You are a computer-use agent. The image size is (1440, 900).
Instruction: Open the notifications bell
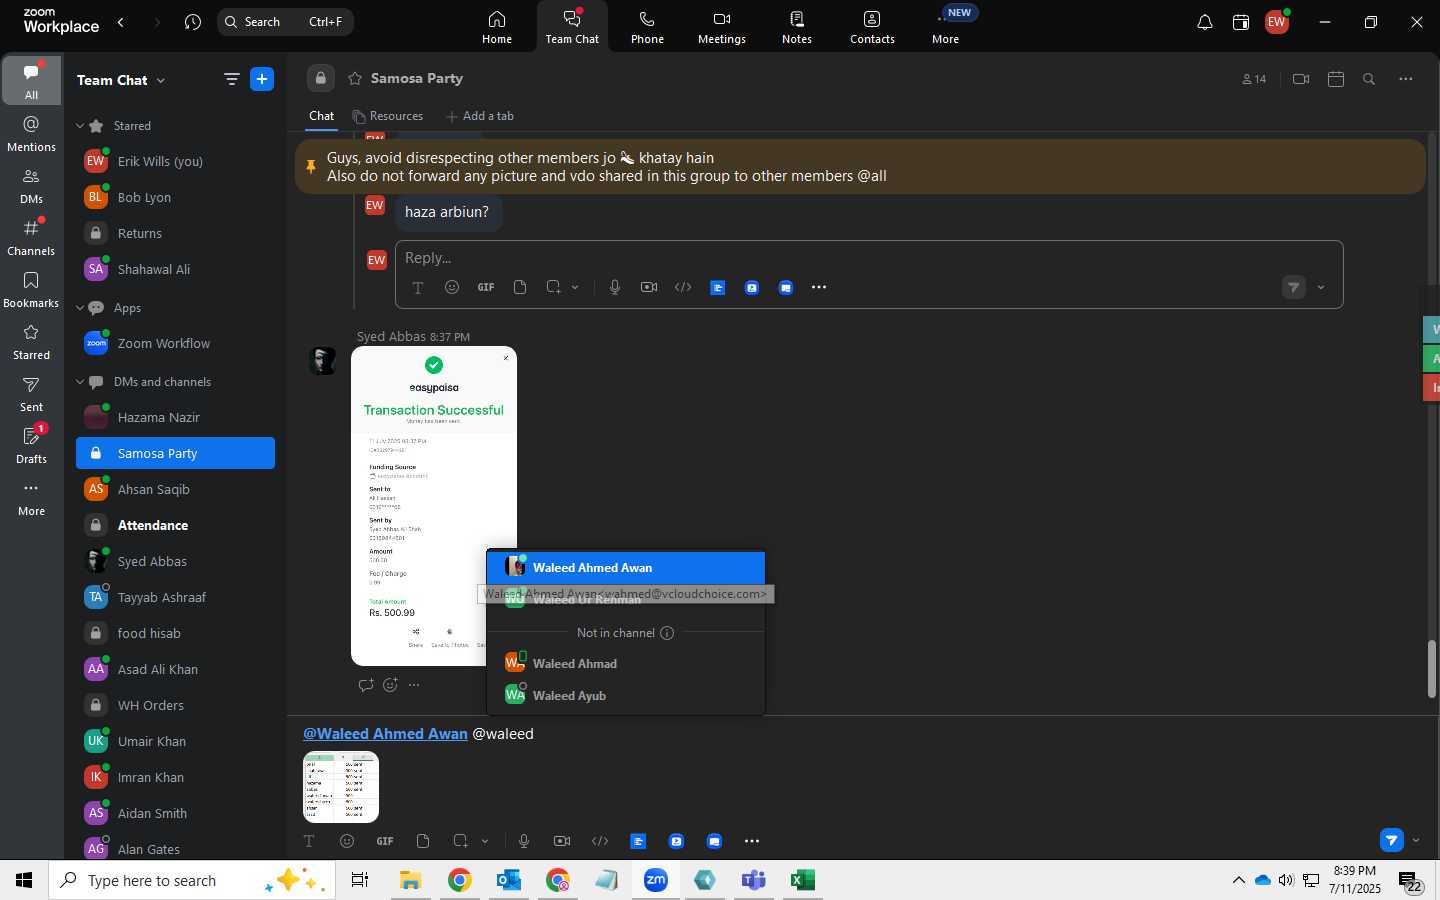[x=1205, y=22]
